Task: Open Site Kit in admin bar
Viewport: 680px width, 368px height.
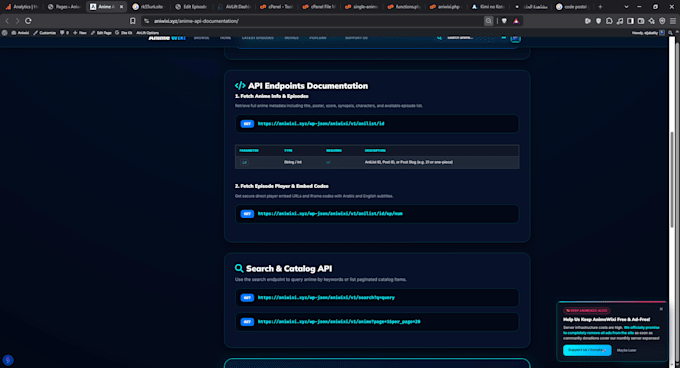Action: click(124, 33)
